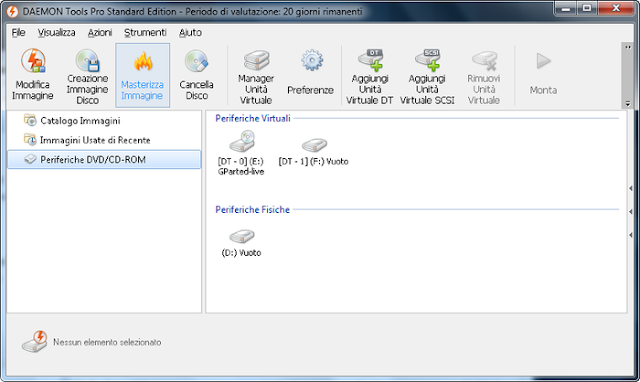Viewport: 640px width, 382px height.
Task: Maximize the DAEMON Tools window
Action: (x=587, y=8)
